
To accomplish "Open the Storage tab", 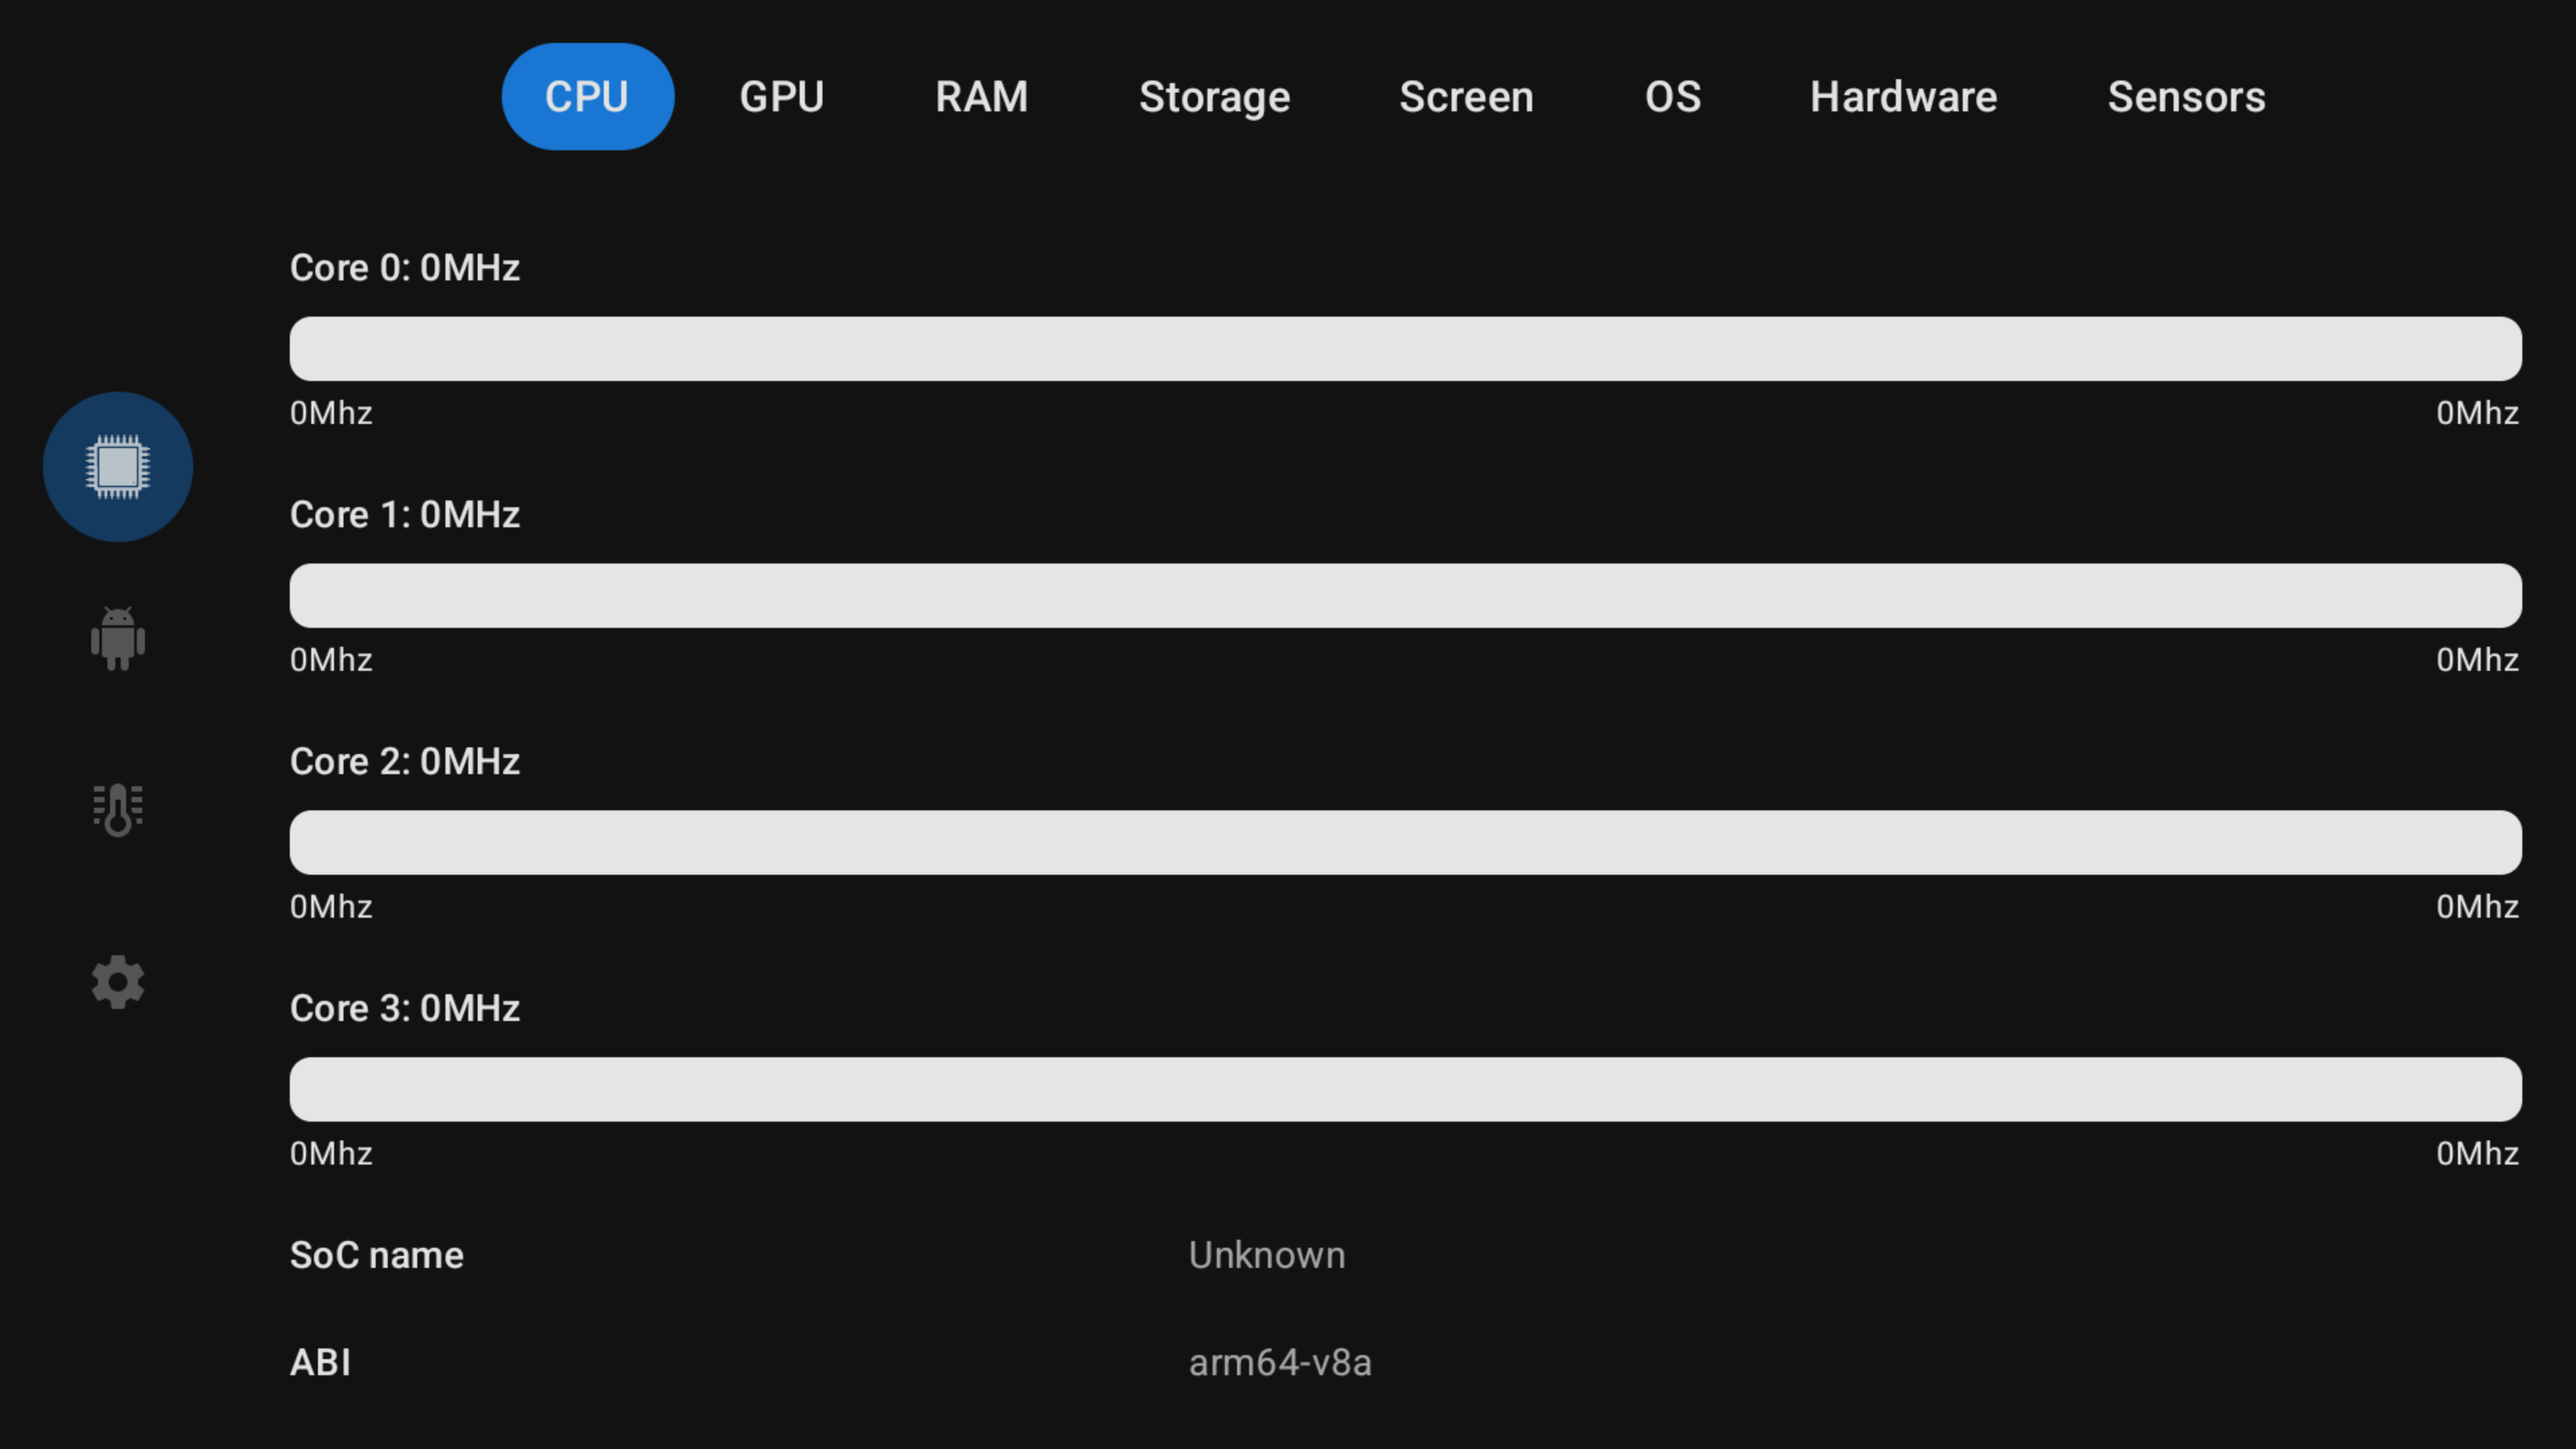I will coord(1214,97).
